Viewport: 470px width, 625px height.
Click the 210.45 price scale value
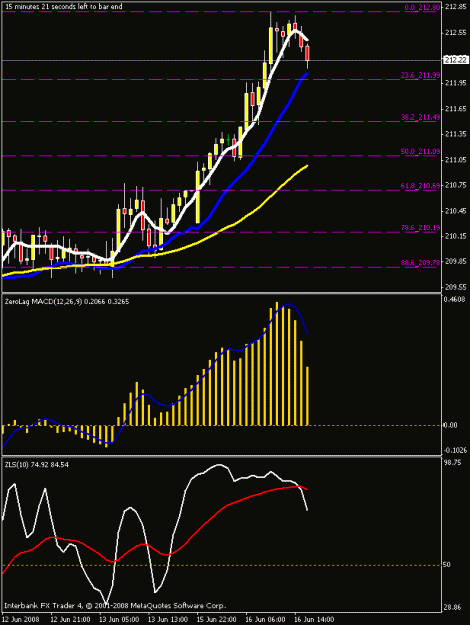[x=455, y=211]
